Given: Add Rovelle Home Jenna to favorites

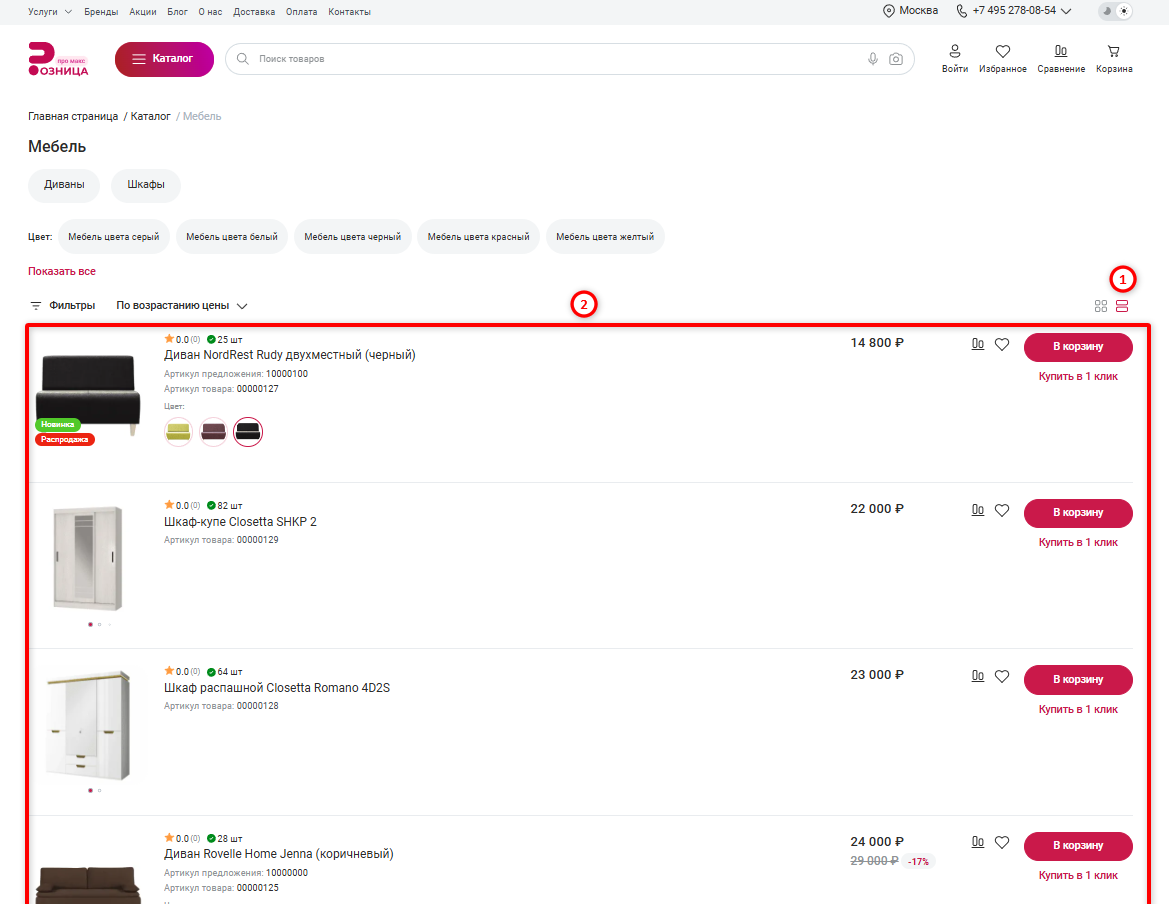Looking at the screenshot, I should 1002,843.
